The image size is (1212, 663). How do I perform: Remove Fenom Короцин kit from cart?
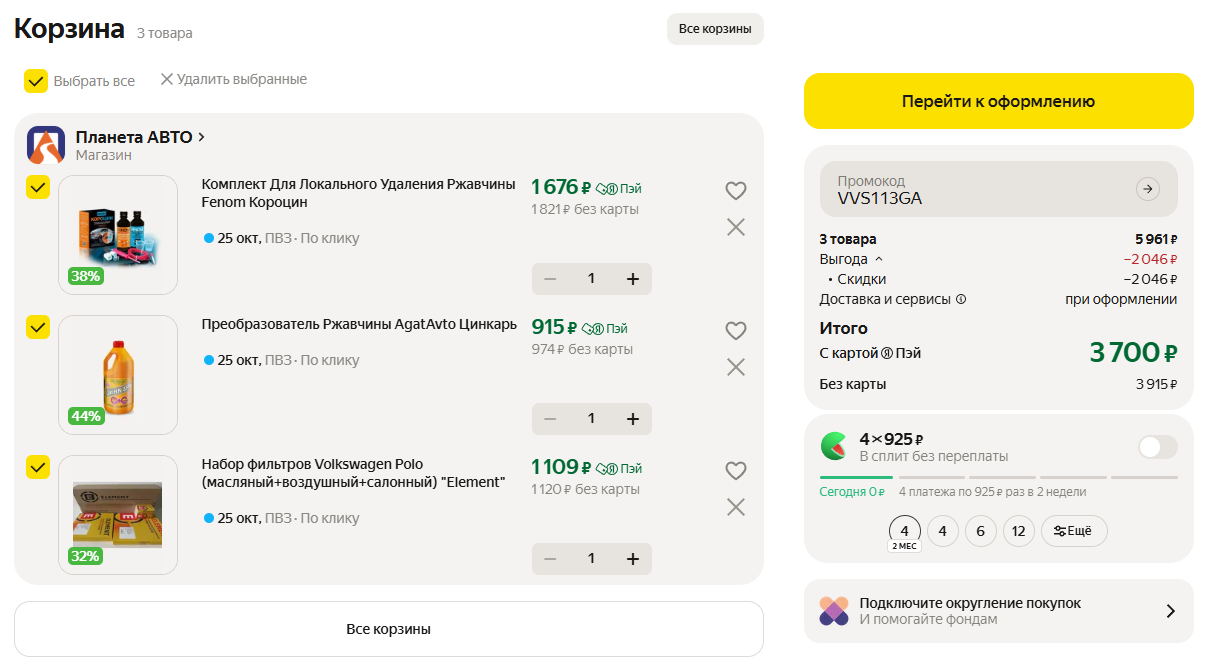pyautogui.click(x=736, y=228)
